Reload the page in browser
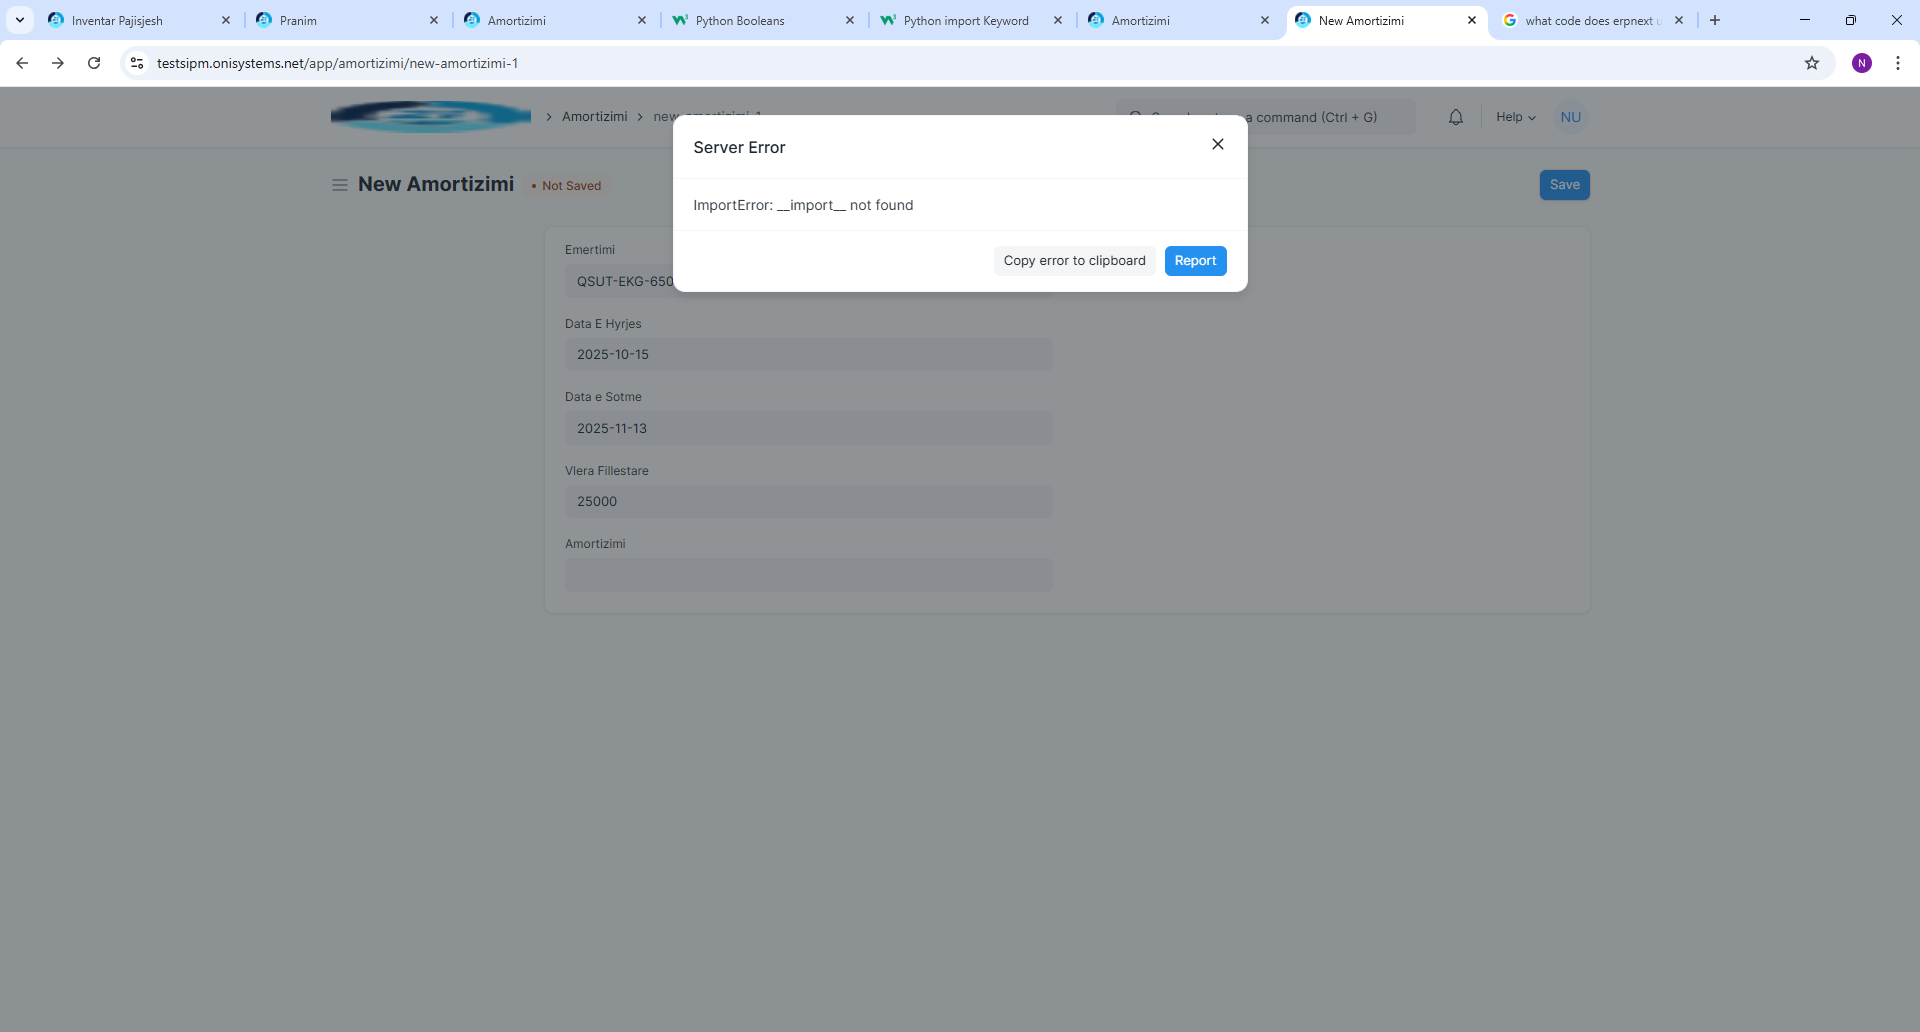This screenshot has height=1032, width=1920. pos(94,63)
